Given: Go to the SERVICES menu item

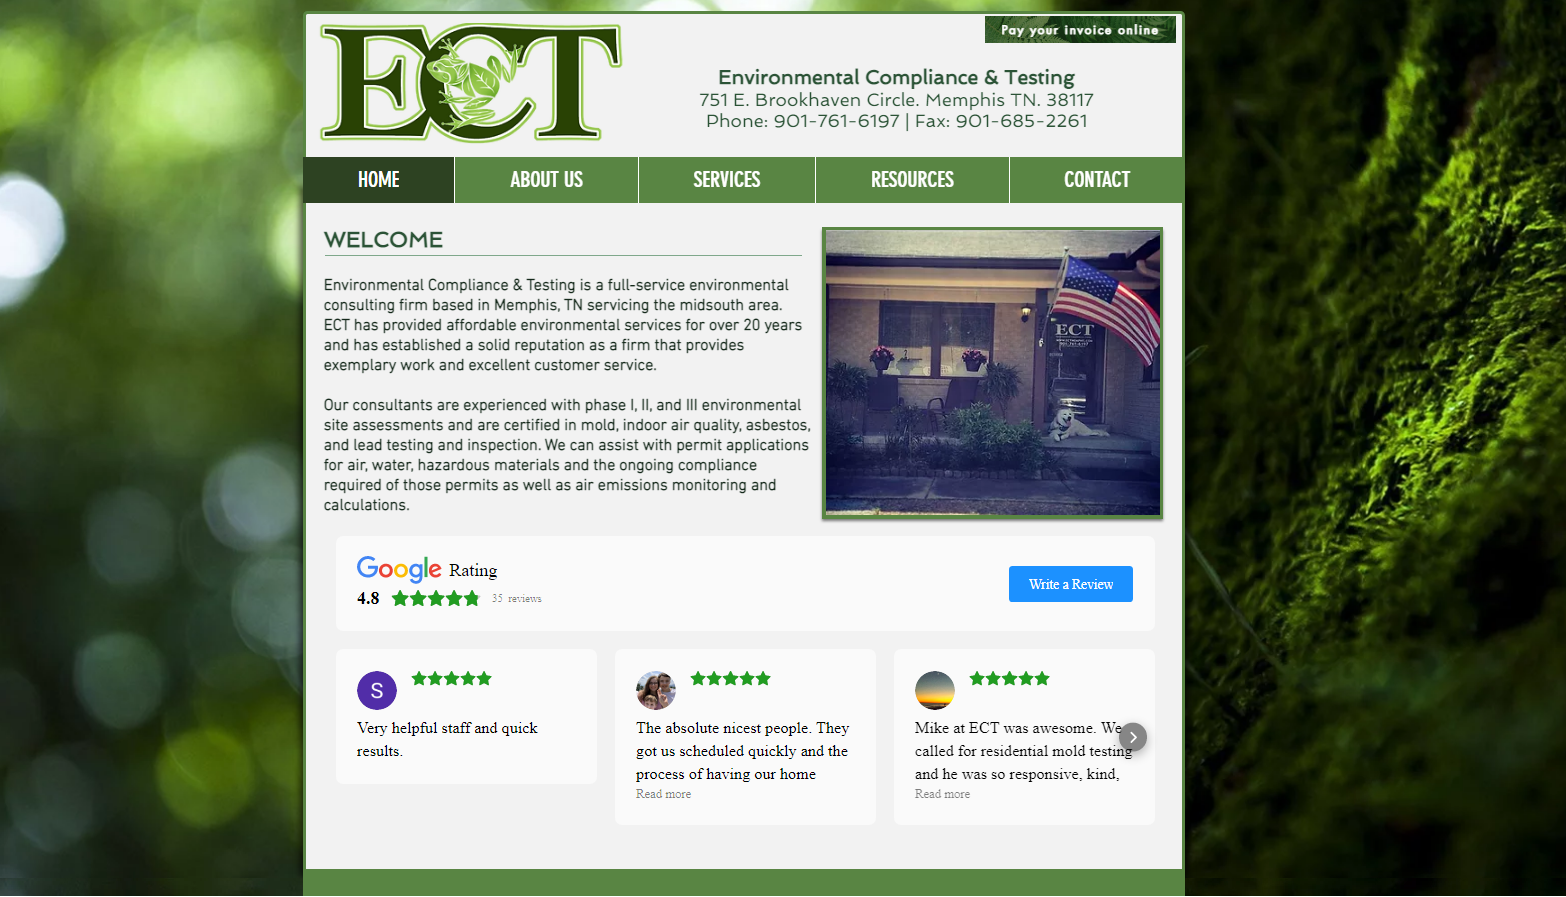Looking at the screenshot, I should click(727, 180).
